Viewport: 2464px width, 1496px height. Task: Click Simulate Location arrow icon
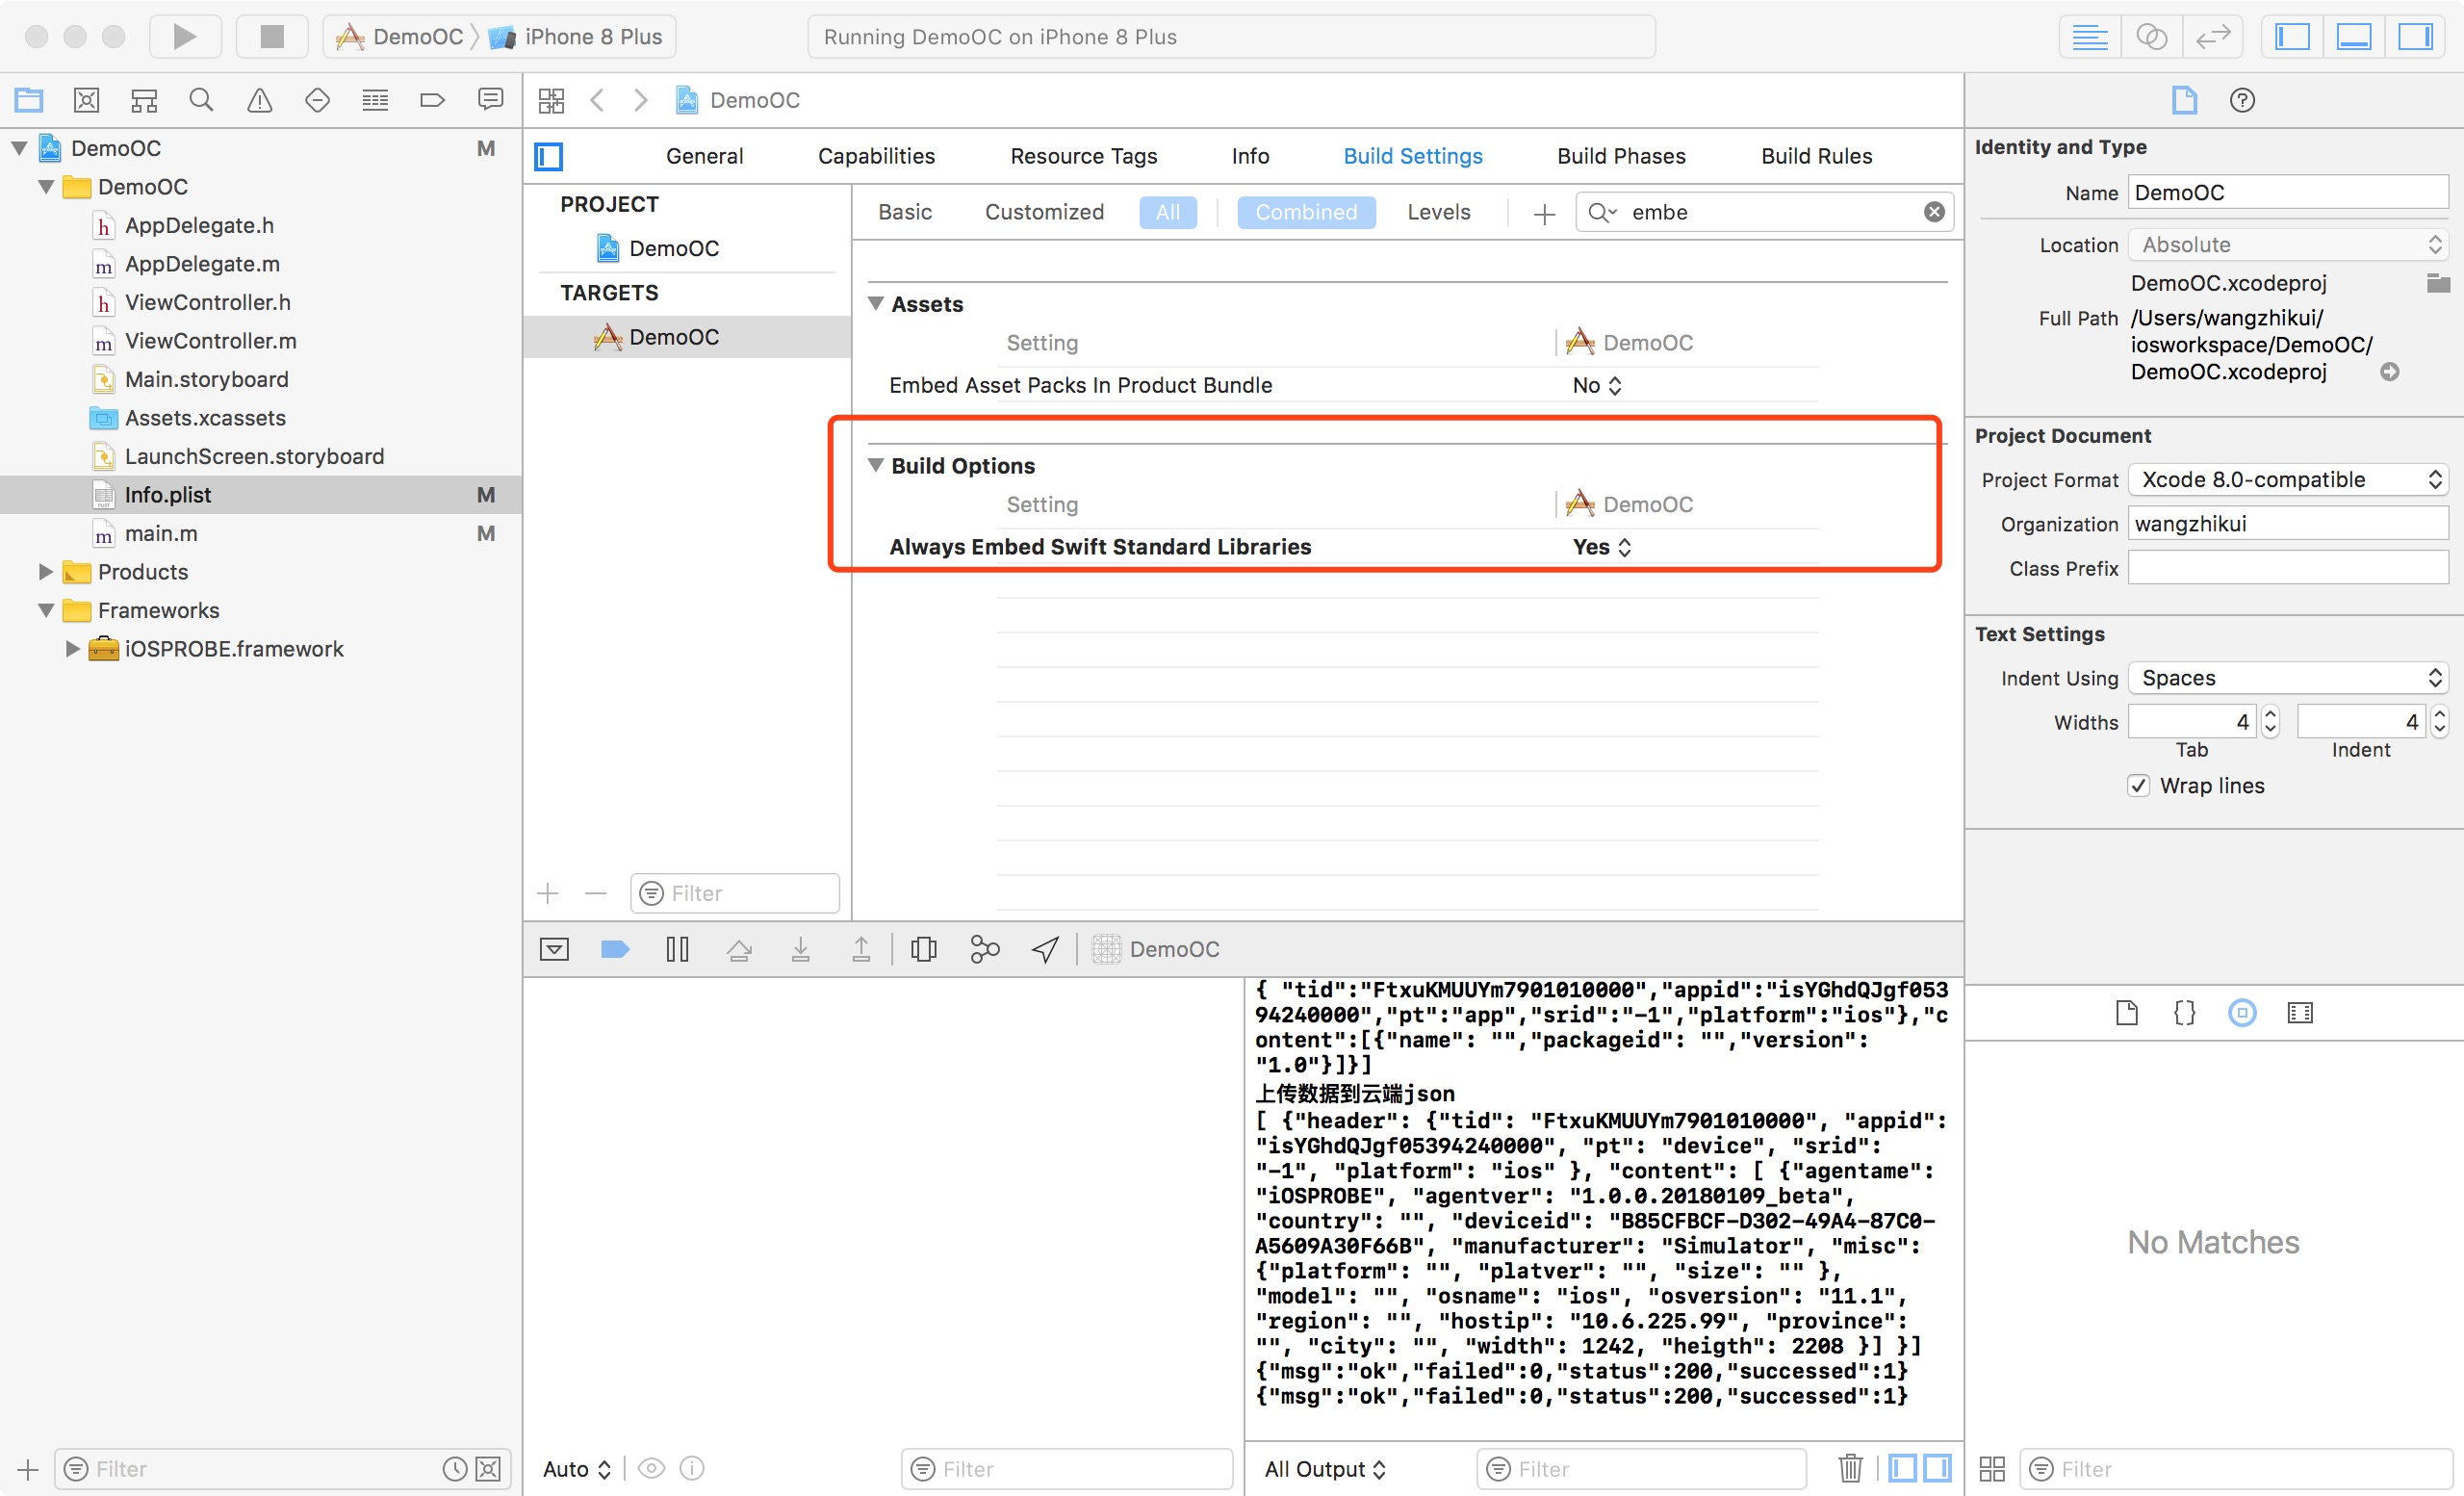click(x=1045, y=949)
